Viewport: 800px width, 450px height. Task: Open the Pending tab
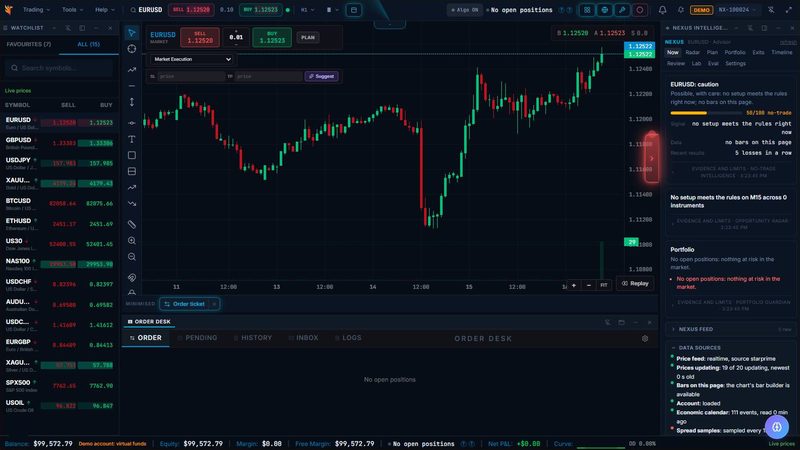point(197,338)
